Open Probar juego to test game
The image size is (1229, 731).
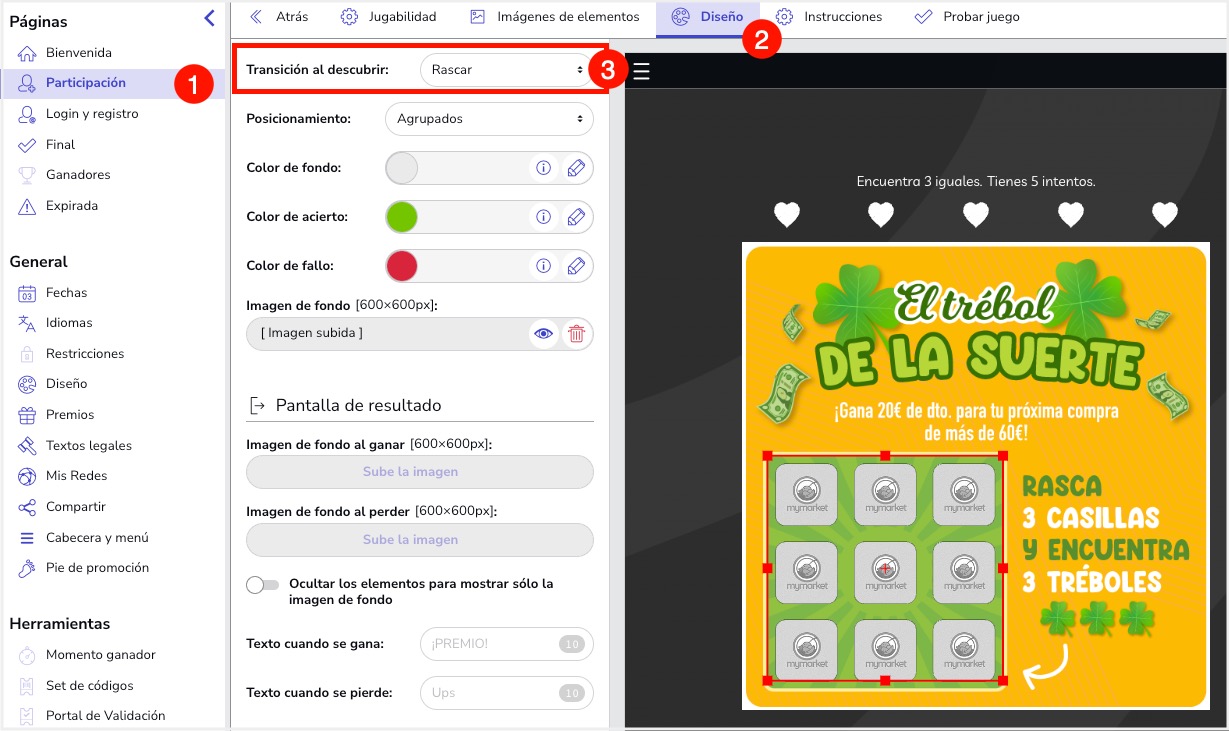click(x=967, y=17)
